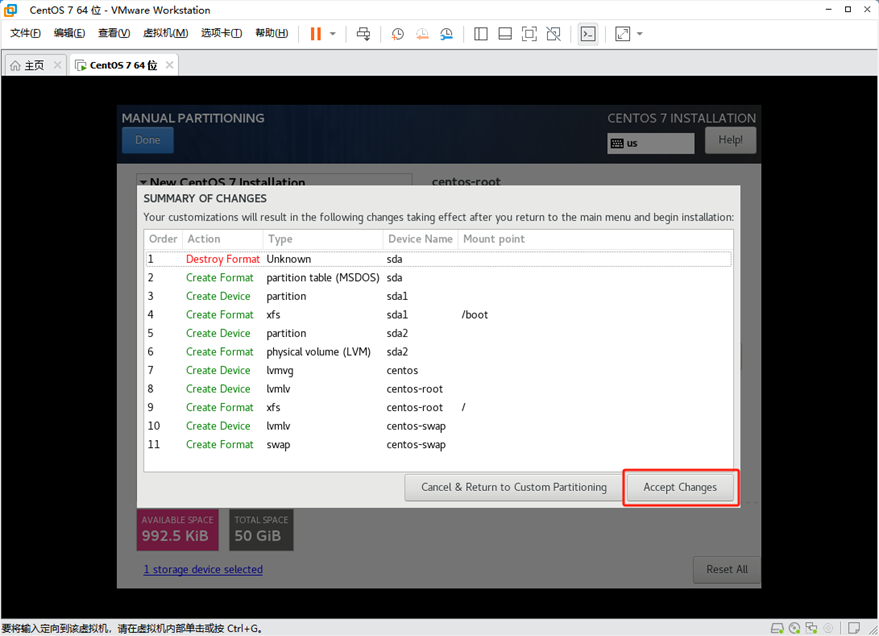This screenshot has height=636, width=879.
Task: Send Ctrl+Alt+Del to the virtual machine
Action: [x=363, y=34]
